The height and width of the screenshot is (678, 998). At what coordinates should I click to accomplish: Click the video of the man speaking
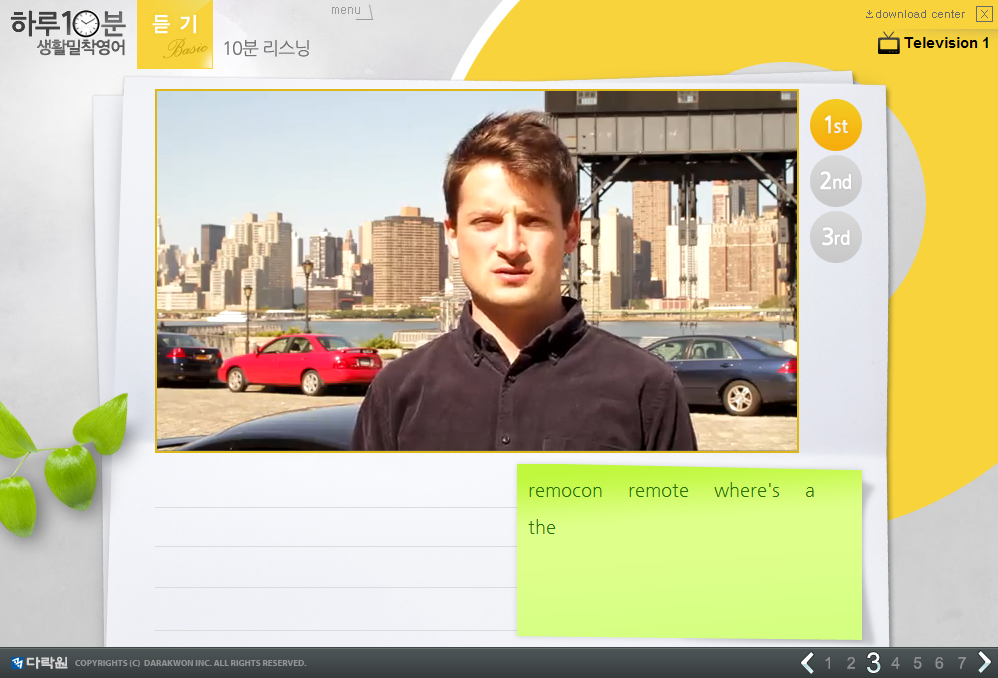(477, 271)
